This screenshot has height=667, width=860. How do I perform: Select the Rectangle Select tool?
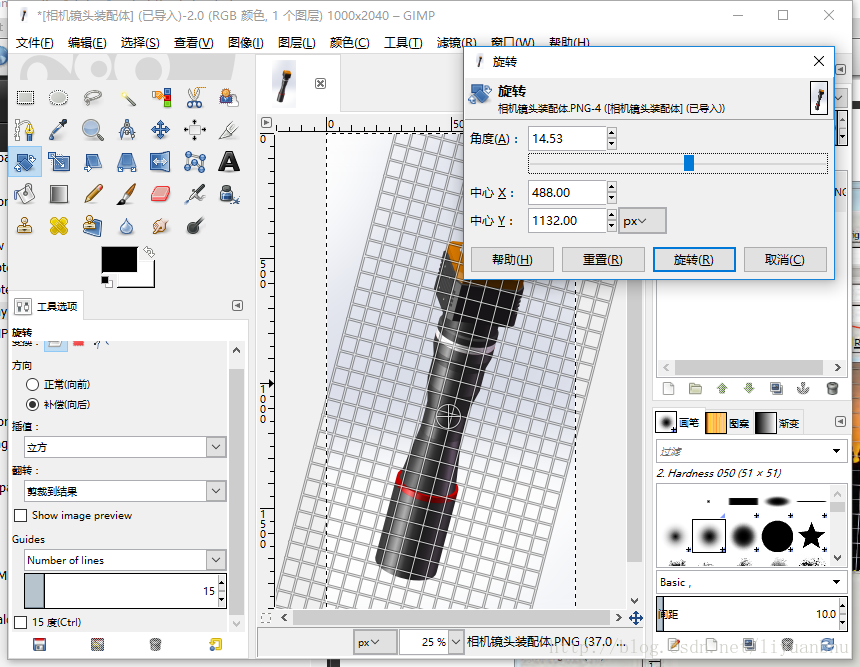pos(25,98)
